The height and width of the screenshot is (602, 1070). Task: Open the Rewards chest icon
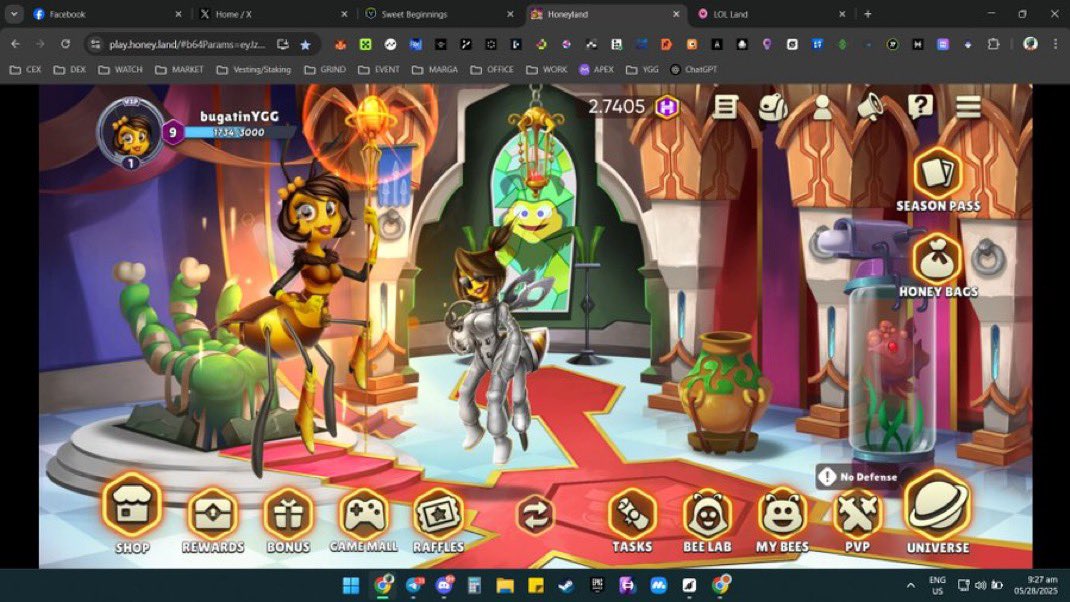(213, 520)
